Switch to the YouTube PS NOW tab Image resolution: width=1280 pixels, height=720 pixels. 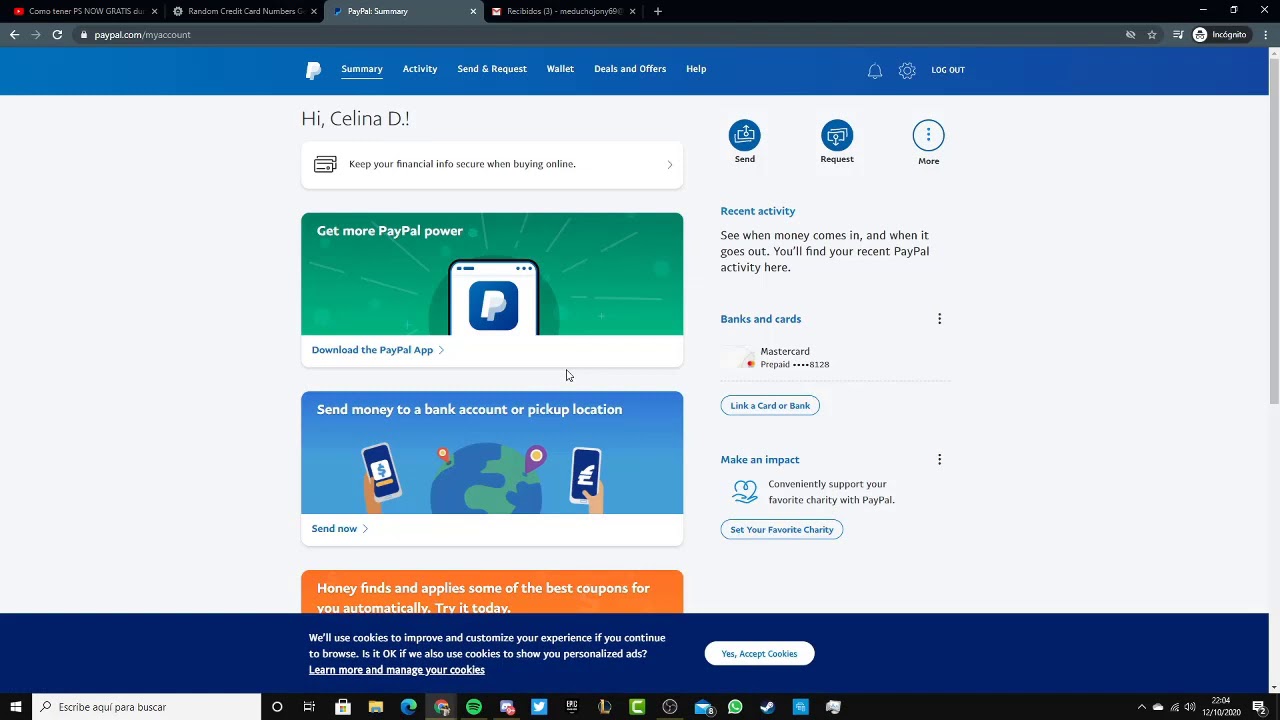tap(85, 11)
